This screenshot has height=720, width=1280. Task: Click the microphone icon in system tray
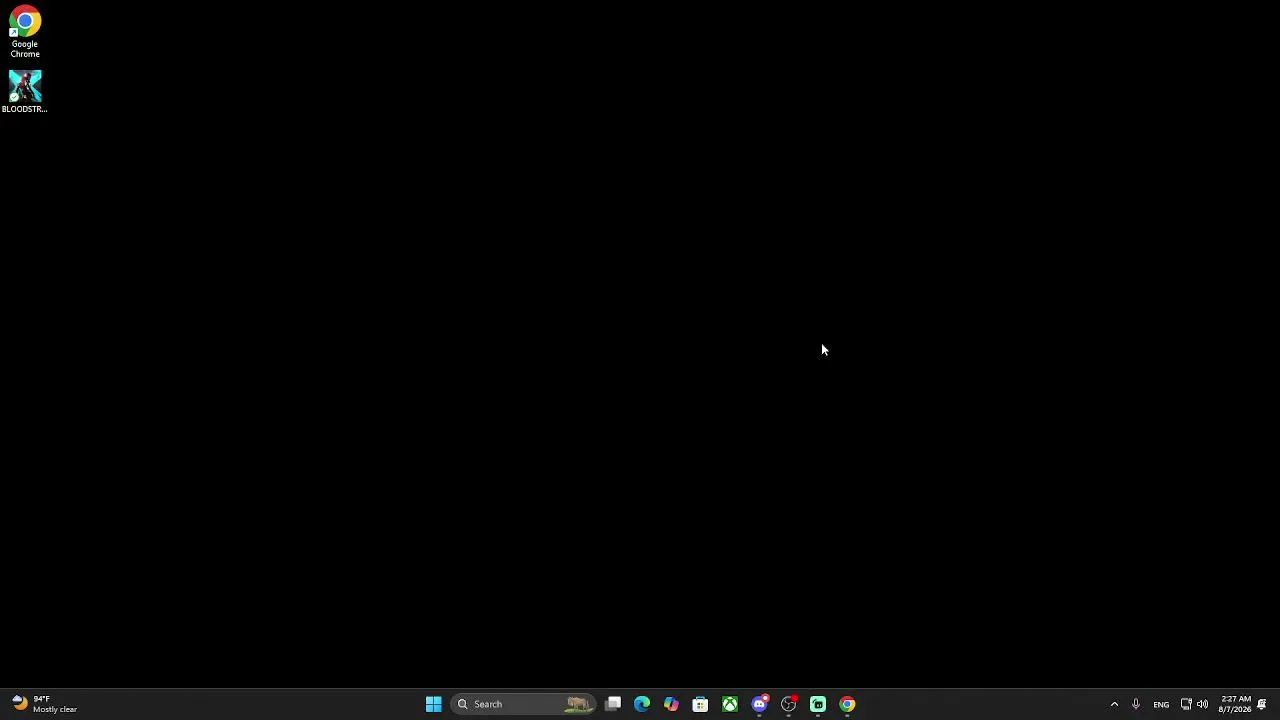point(1136,704)
